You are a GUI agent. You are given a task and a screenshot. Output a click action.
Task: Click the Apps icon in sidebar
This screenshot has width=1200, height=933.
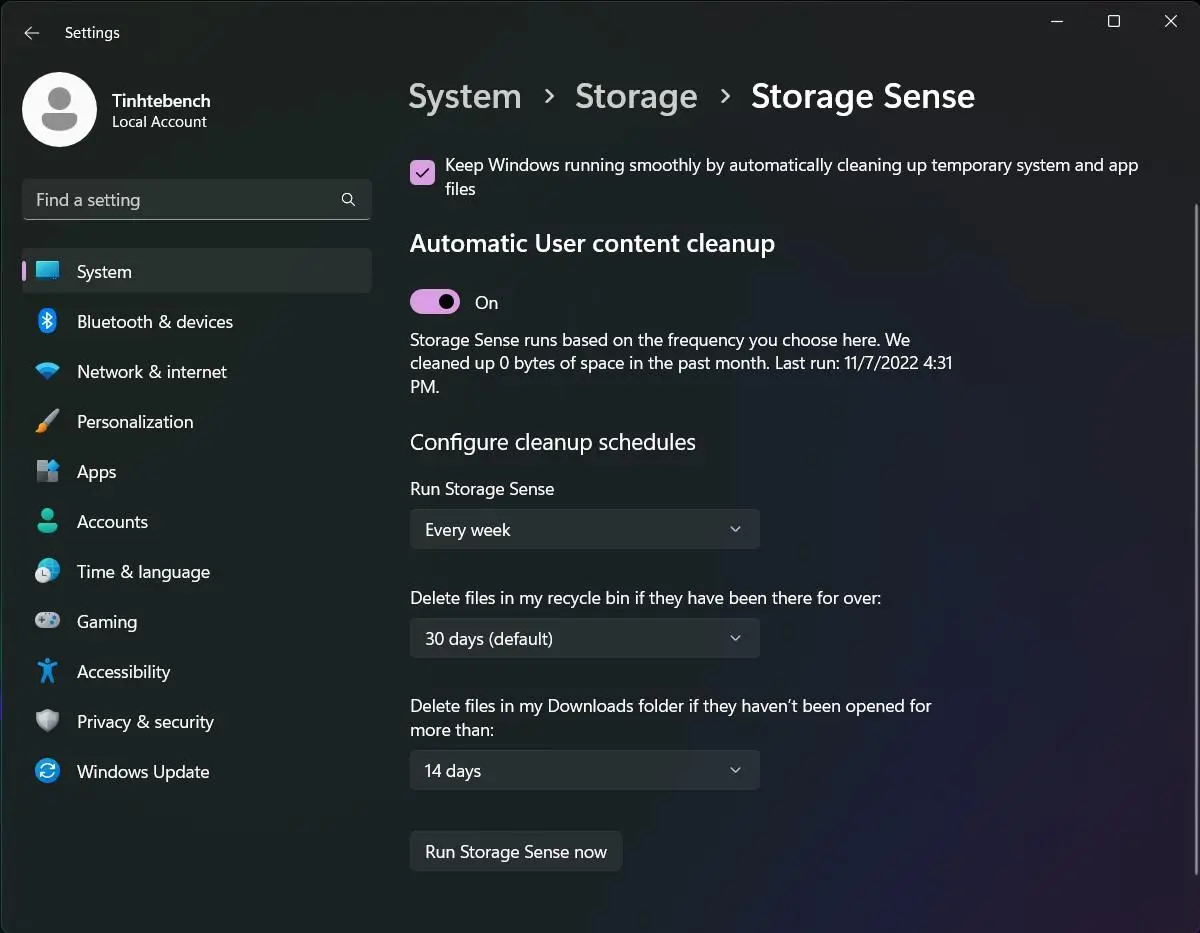[x=47, y=471]
